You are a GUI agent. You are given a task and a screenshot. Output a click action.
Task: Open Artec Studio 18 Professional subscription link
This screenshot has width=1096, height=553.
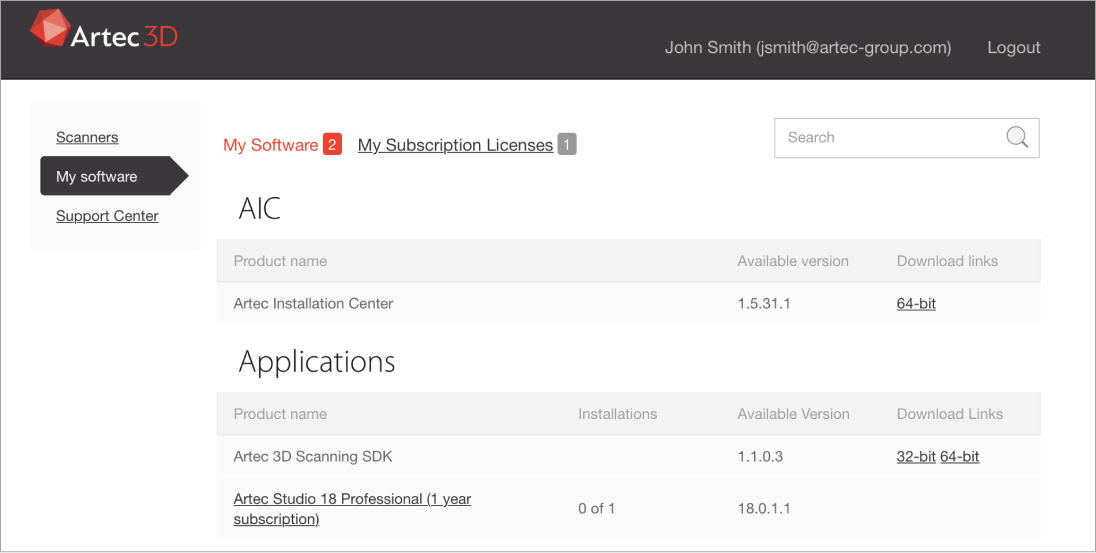[352, 509]
